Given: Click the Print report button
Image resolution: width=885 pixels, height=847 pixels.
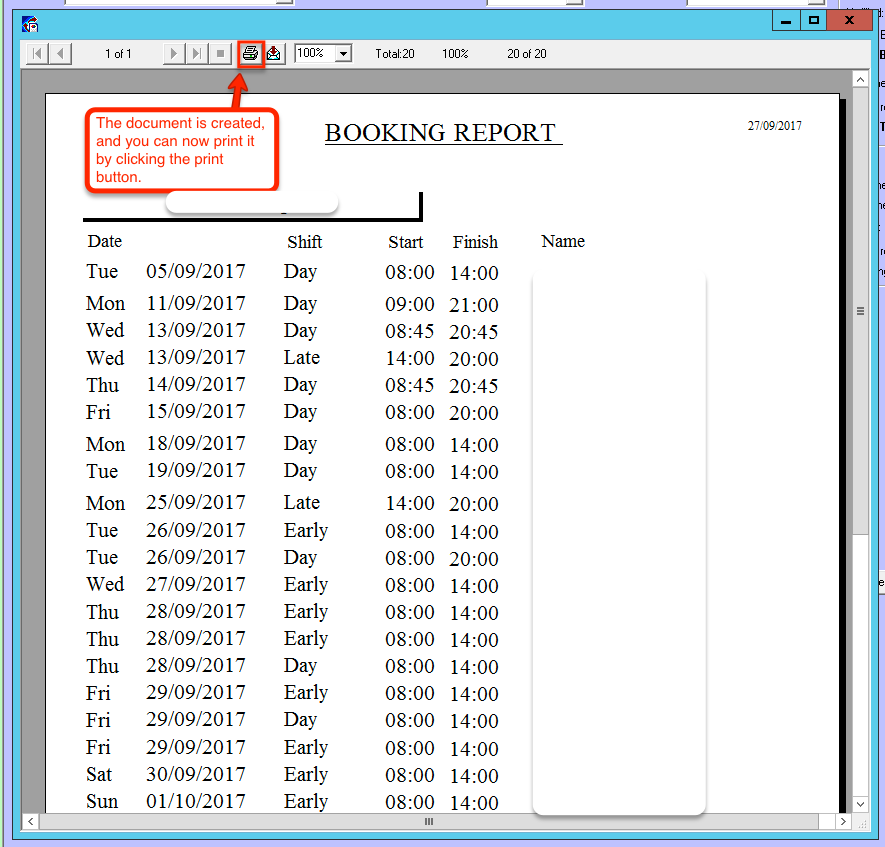Looking at the screenshot, I should (250, 53).
